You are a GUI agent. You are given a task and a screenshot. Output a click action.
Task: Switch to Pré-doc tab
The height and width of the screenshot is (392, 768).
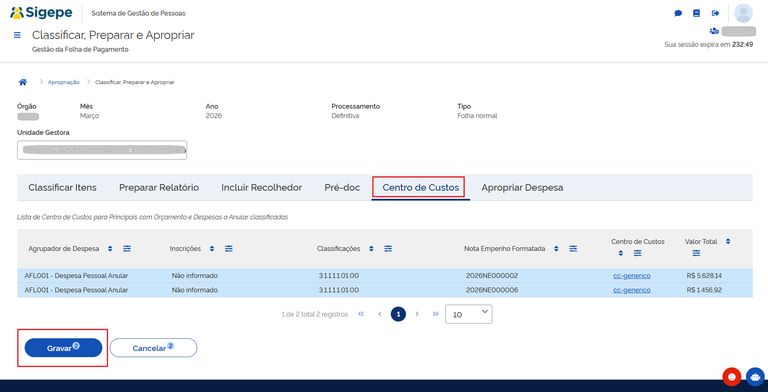coord(342,188)
